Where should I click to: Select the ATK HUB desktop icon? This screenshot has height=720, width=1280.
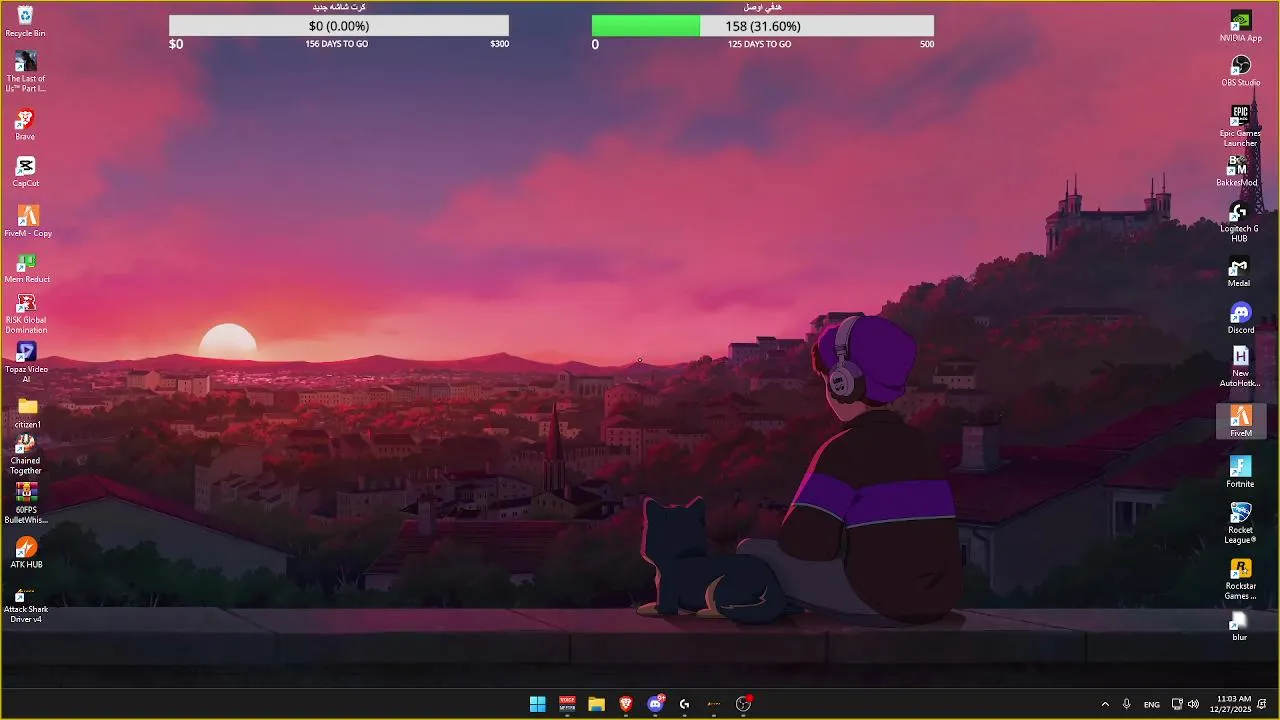pos(26,553)
